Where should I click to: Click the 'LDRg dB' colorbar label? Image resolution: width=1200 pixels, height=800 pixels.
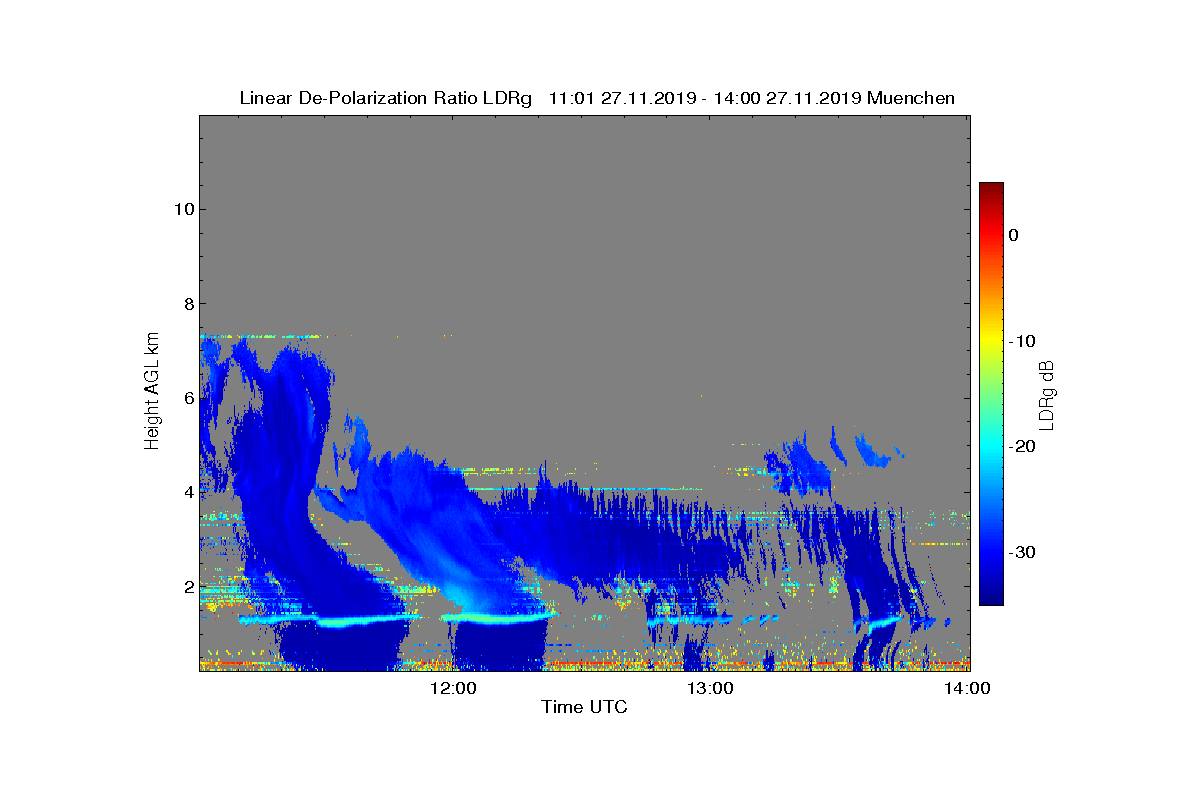click(1048, 394)
